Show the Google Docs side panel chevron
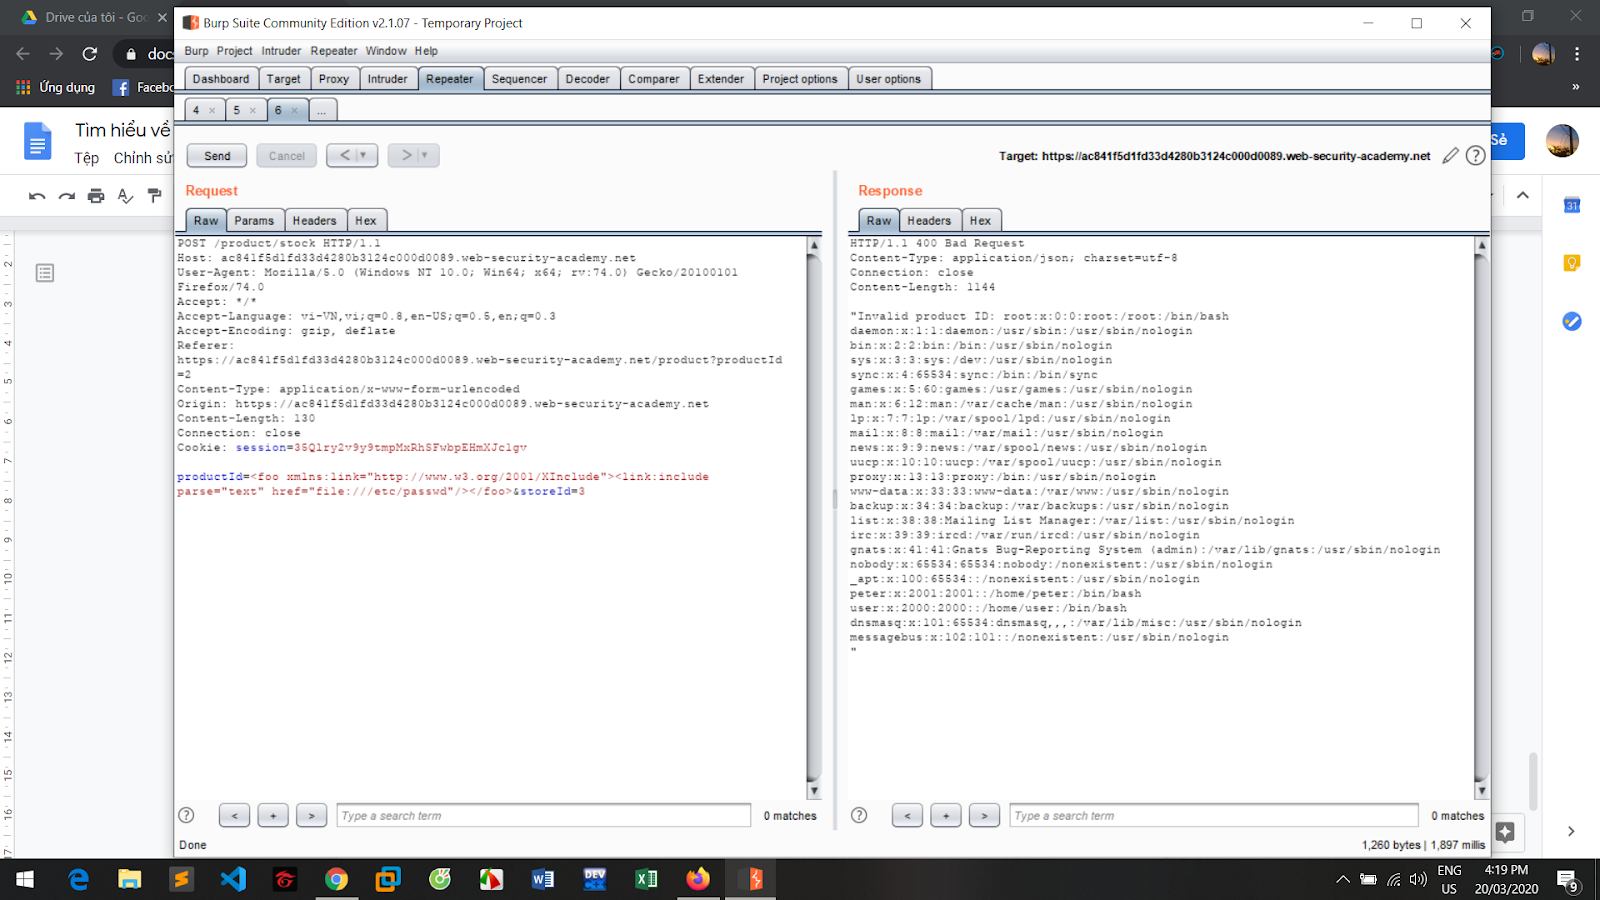 point(1571,831)
